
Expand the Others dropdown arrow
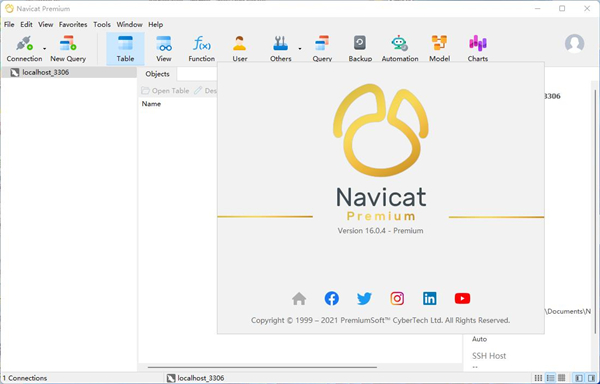coord(300,49)
